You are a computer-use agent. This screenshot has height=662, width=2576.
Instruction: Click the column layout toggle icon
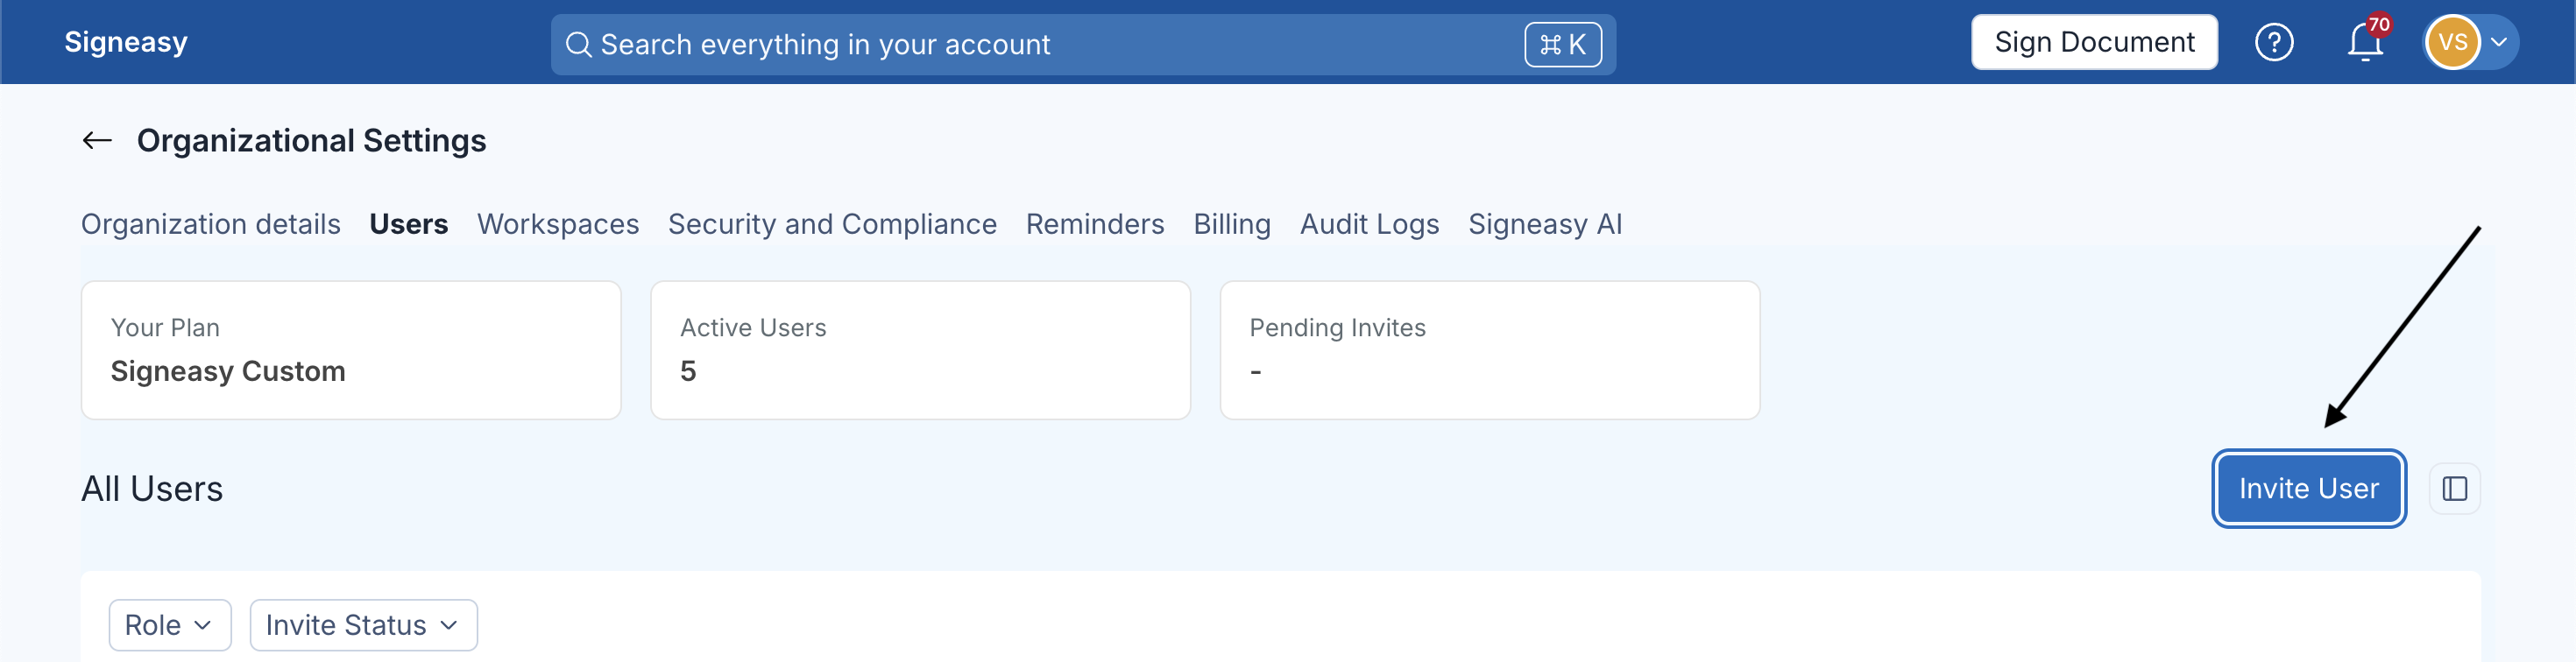click(x=2454, y=489)
